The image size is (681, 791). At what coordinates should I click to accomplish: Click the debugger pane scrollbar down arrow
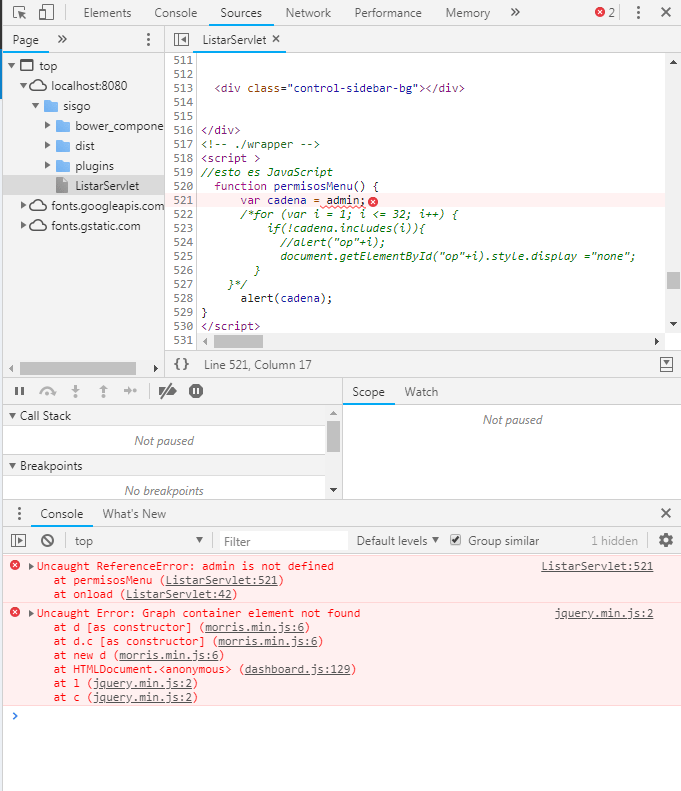tap(333, 490)
